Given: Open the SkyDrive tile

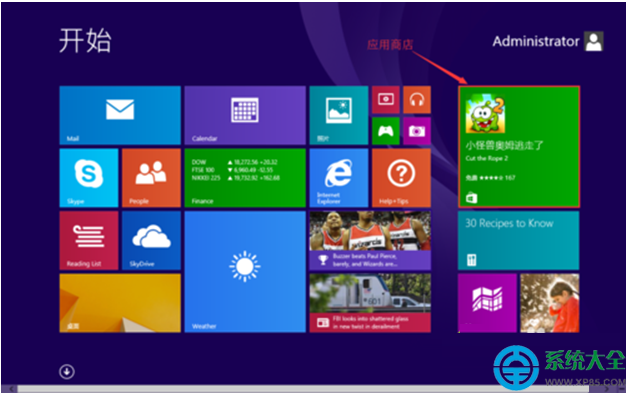Looking at the screenshot, I should coord(151,240).
